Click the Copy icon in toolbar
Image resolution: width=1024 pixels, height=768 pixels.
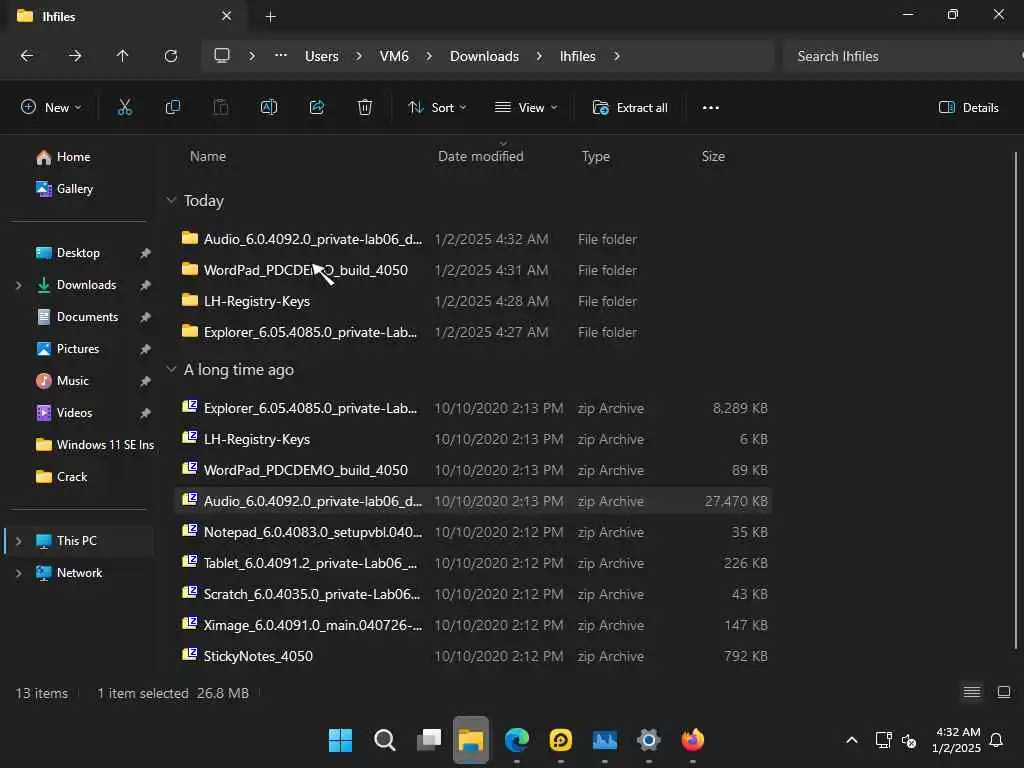(x=172, y=108)
